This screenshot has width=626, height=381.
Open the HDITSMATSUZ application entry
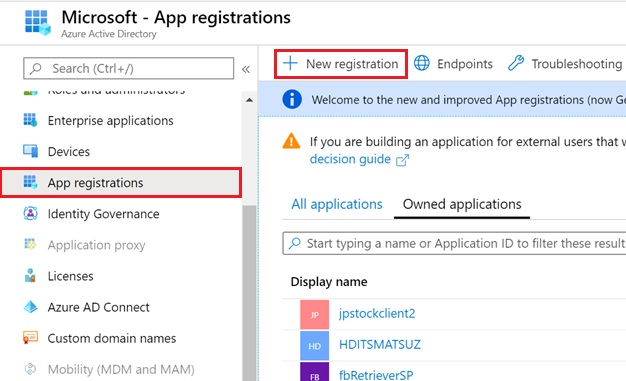[379, 344]
